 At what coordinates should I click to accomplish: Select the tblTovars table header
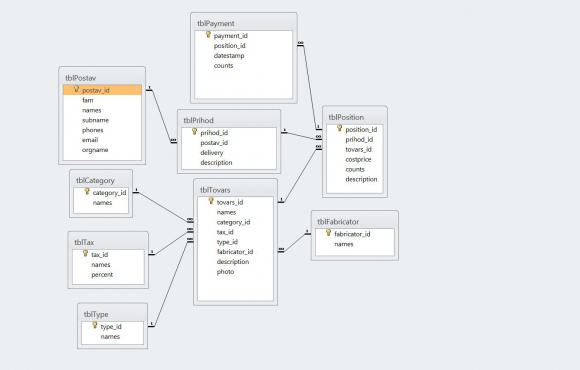pos(235,190)
